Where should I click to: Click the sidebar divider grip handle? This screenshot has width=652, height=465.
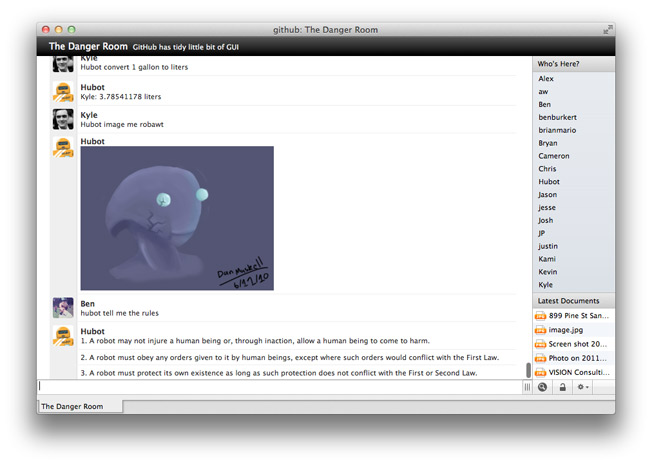(x=527, y=387)
